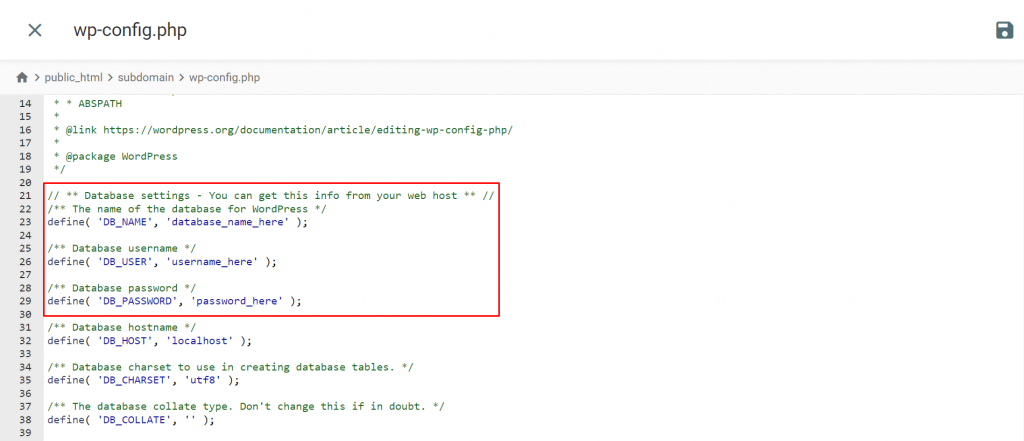
Task: Click 'DB_CHARSET' constant on line 35
Action: click(x=135, y=380)
